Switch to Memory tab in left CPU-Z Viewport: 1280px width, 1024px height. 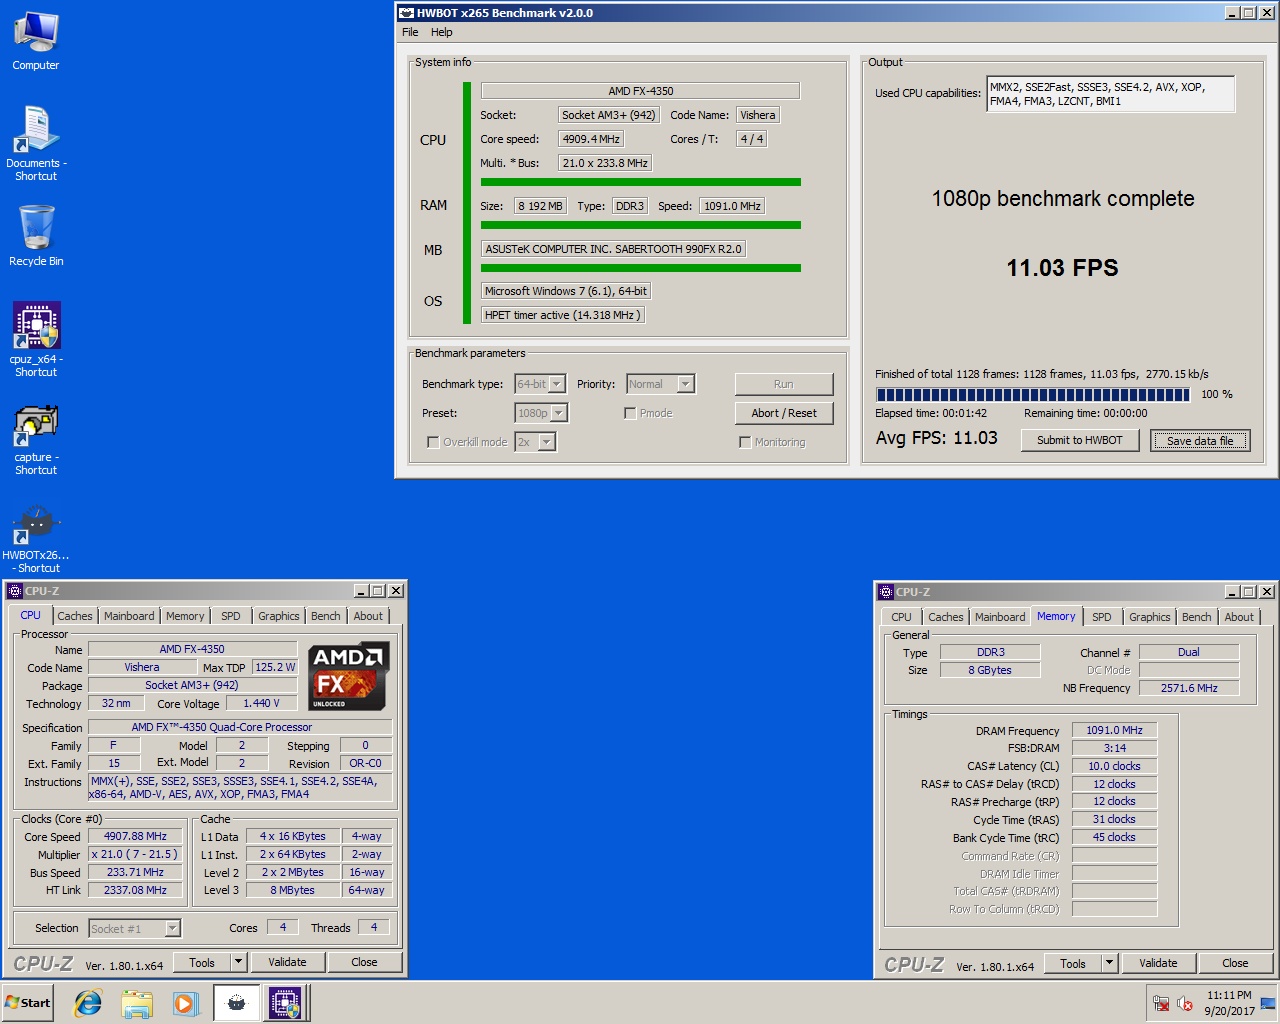(x=185, y=616)
